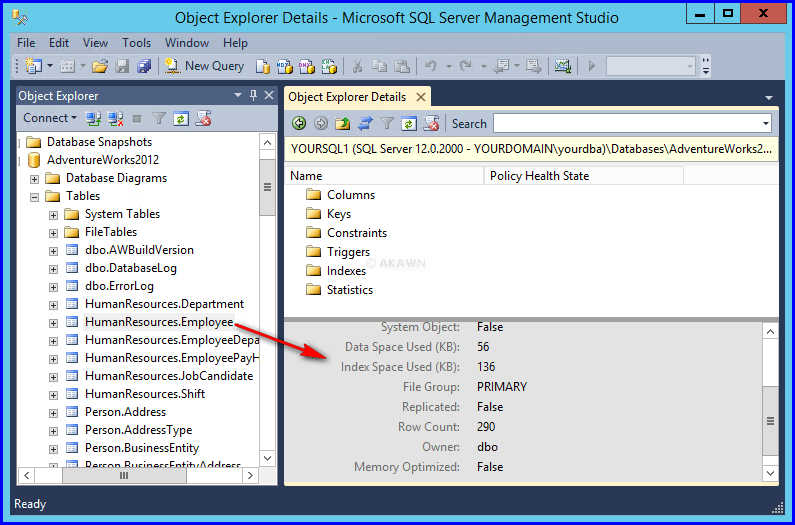The width and height of the screenshot is (795, 525).
Task: Go Forward in Object Explorer Details
Action: [321, 123]
